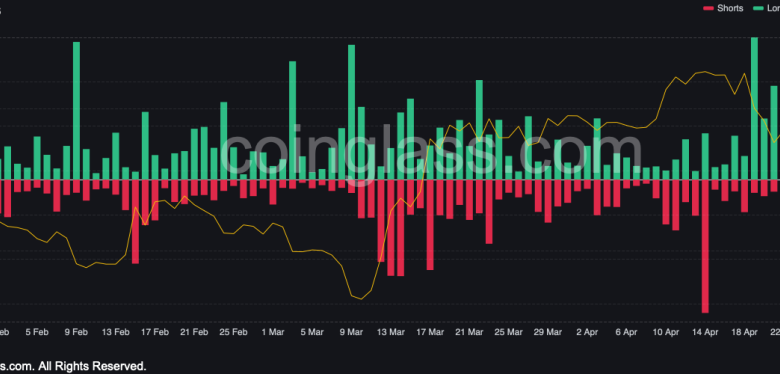Select the '6 Apr' axis label
Viewport: 780px width, 374px height.
(x=626, y=332)
